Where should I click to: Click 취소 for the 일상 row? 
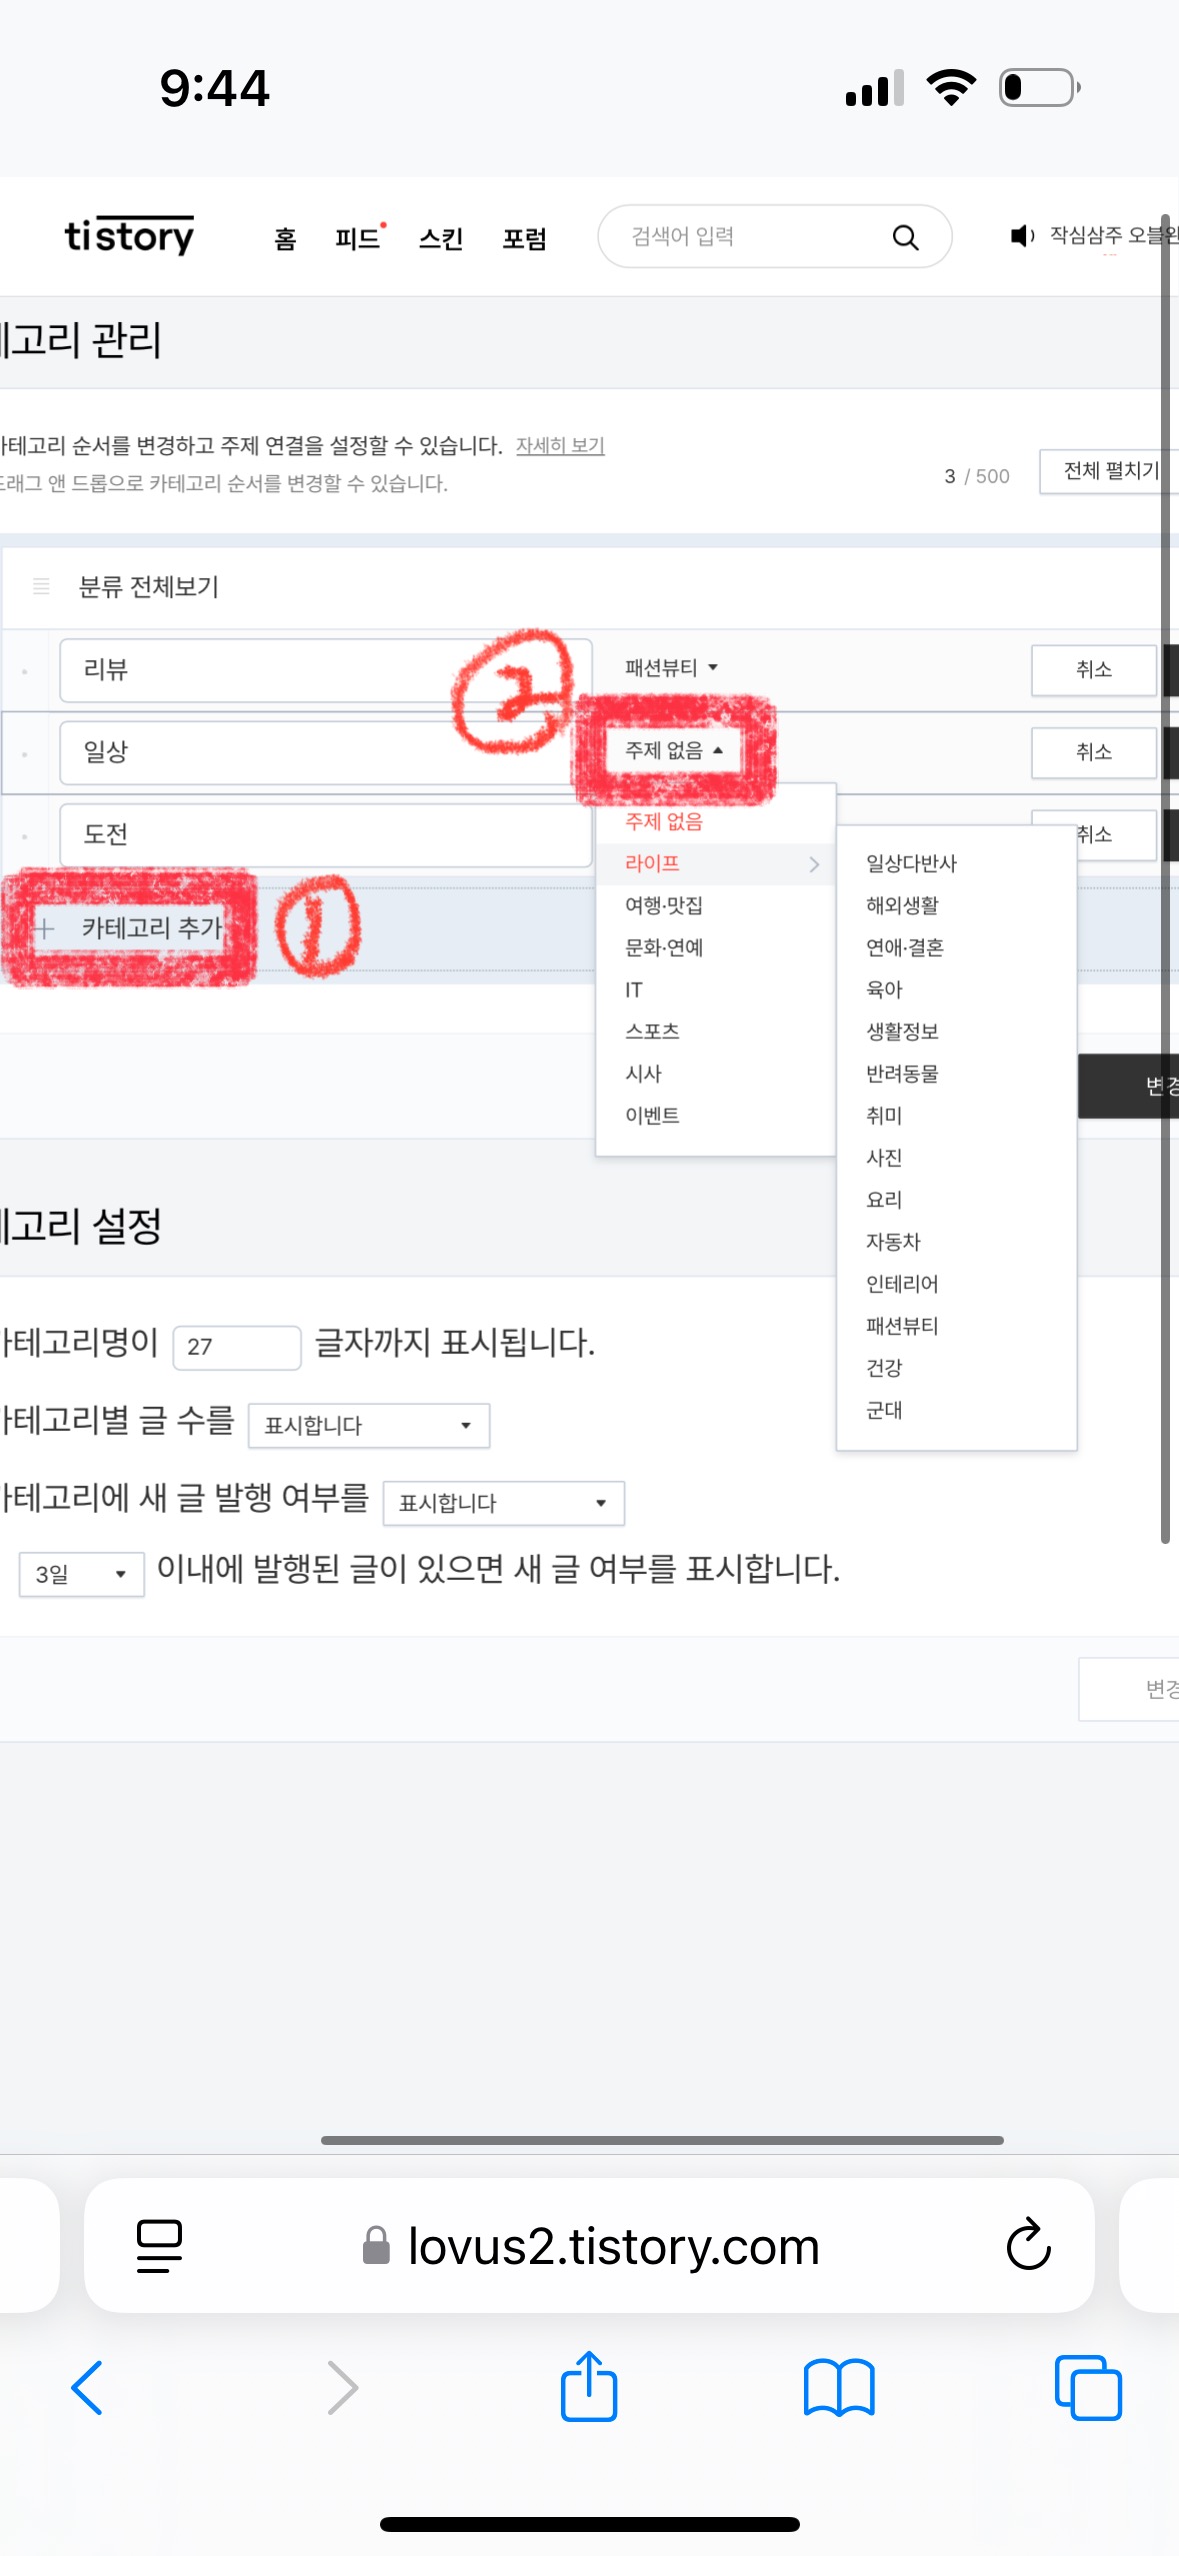pos(1094,753)
